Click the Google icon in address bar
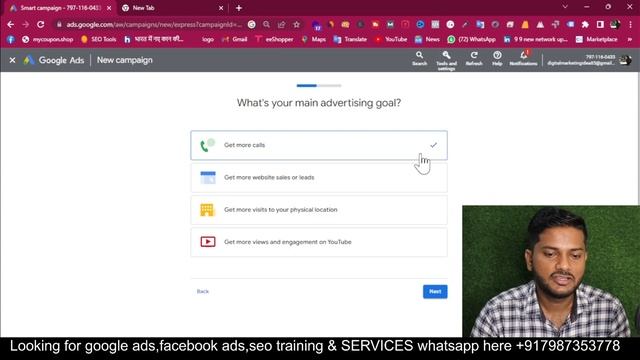The width and height of the screenshot is (640, 360). 252,24
